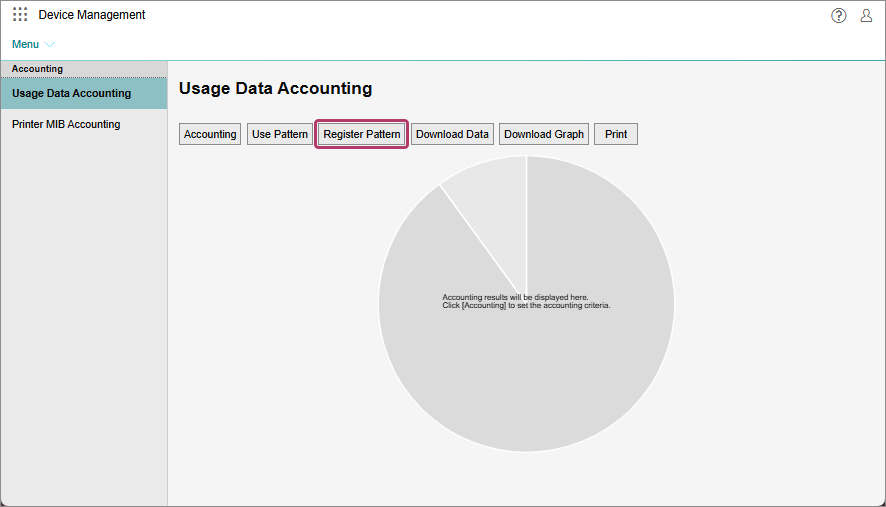Screen dimensions: 886x507
Task: Click the Device Management title
Action: click(92, 15)
